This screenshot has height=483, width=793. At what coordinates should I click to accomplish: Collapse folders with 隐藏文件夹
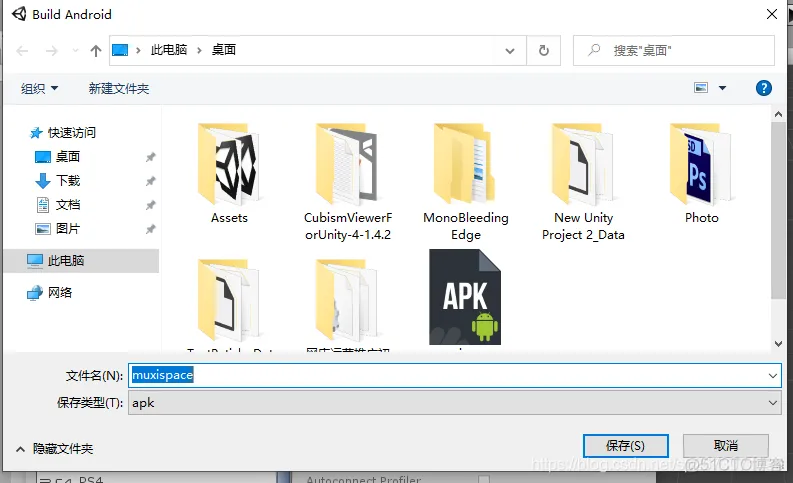click(55, 449)
